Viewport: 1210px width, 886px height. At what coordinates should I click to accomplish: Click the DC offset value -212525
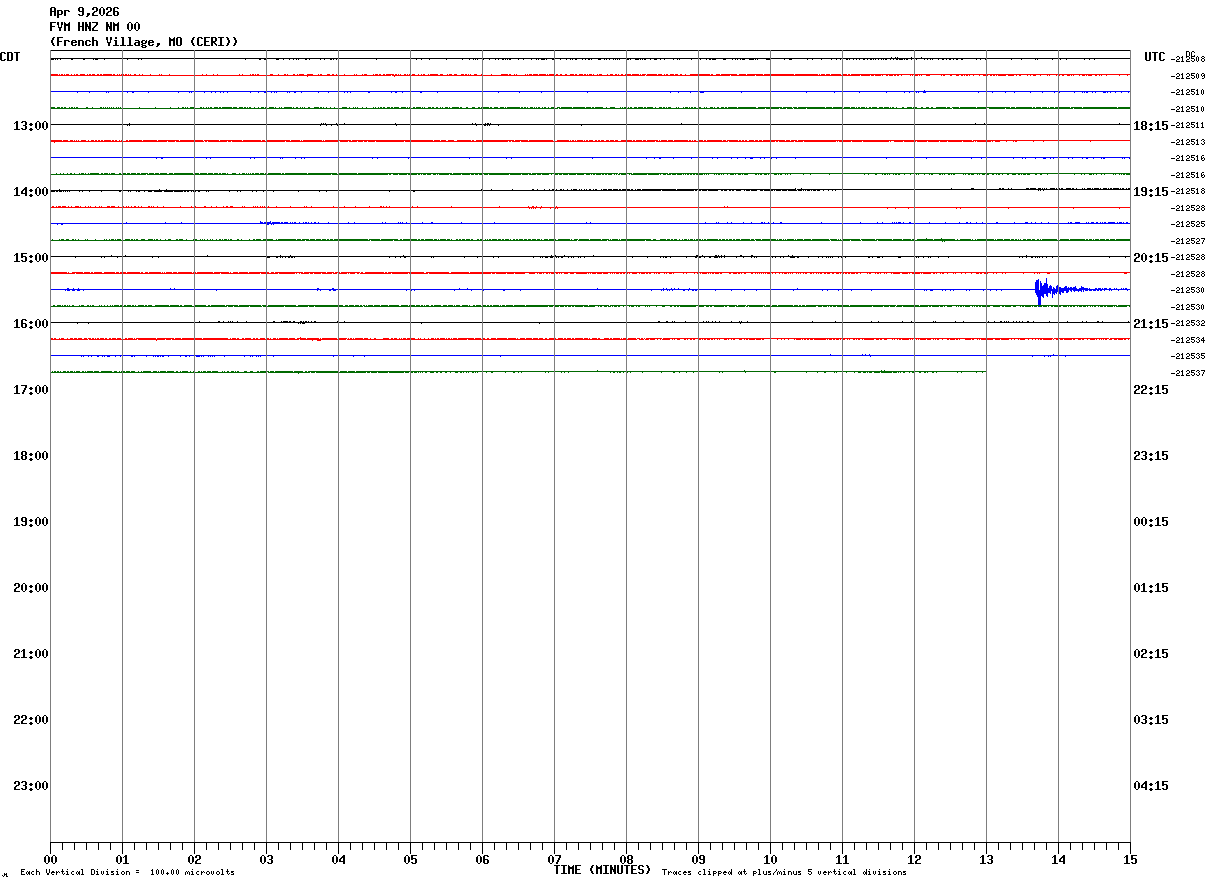click(1189, 224)
